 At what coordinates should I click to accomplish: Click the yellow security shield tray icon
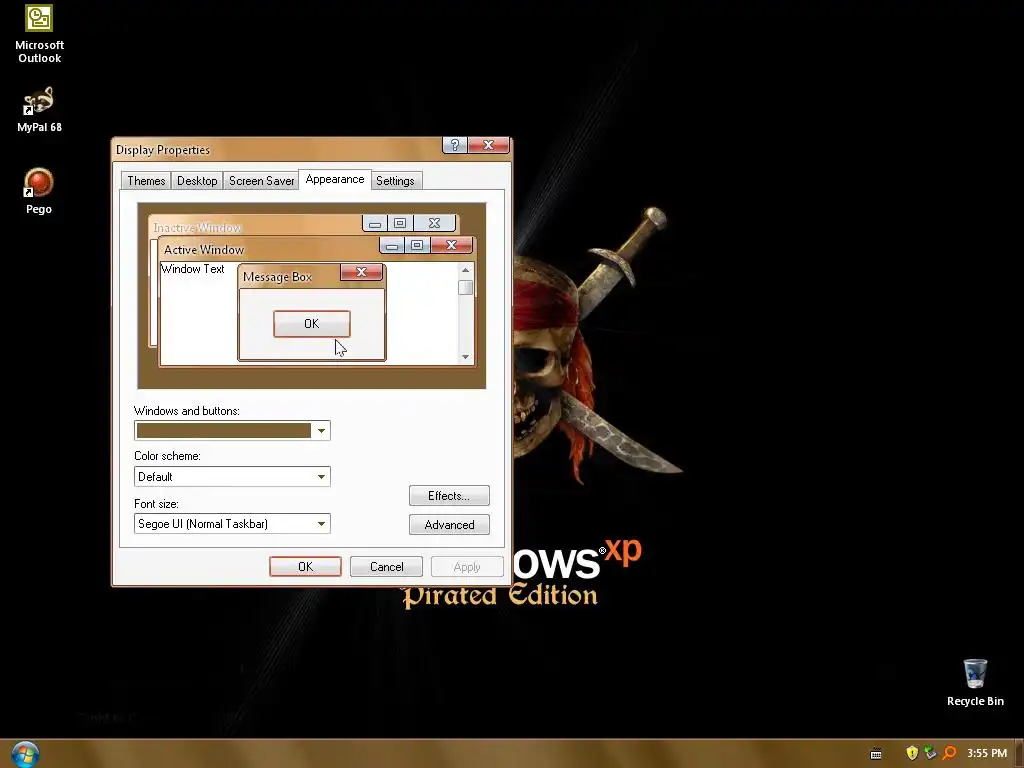pyautogui.click(x=912, y=753)
